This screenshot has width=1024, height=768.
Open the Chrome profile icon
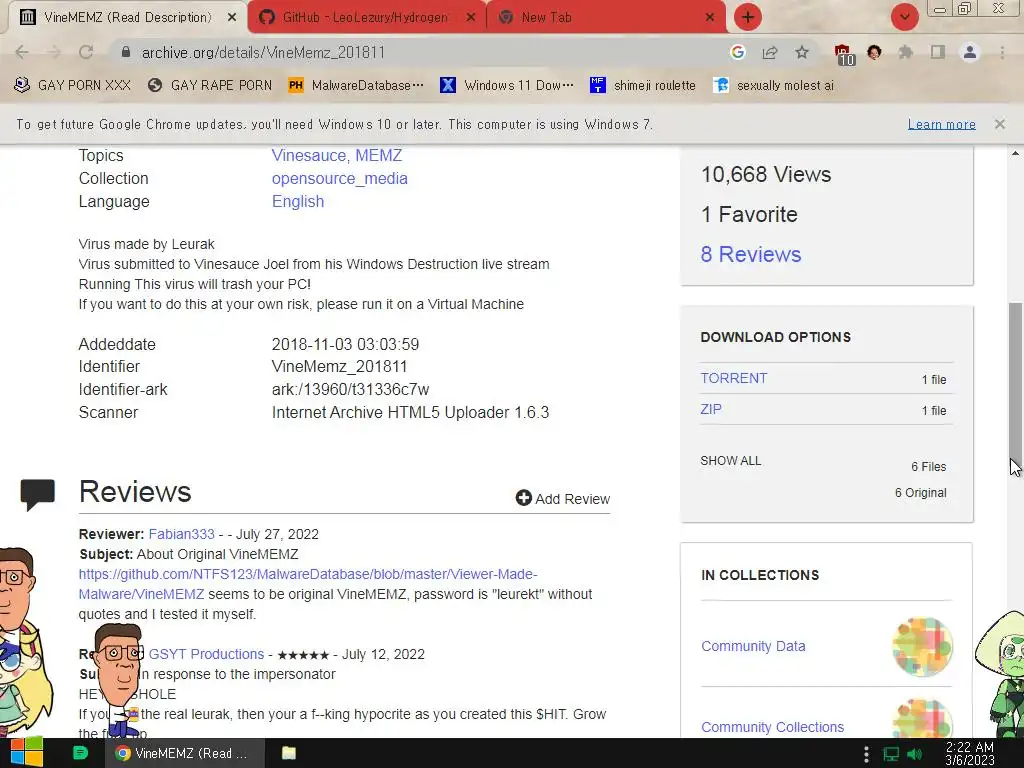[970, 52]
